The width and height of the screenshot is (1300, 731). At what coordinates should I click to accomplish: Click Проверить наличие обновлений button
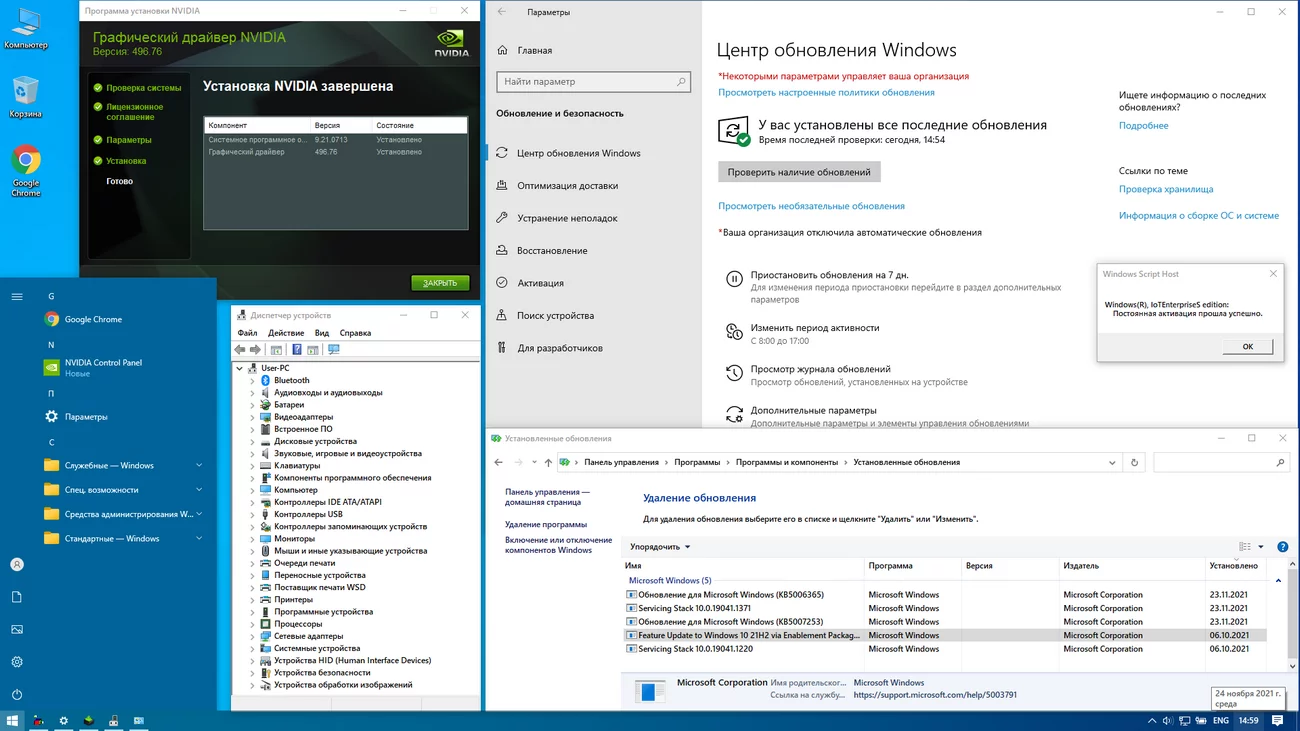pyautogui.click(x=799, y=172)
